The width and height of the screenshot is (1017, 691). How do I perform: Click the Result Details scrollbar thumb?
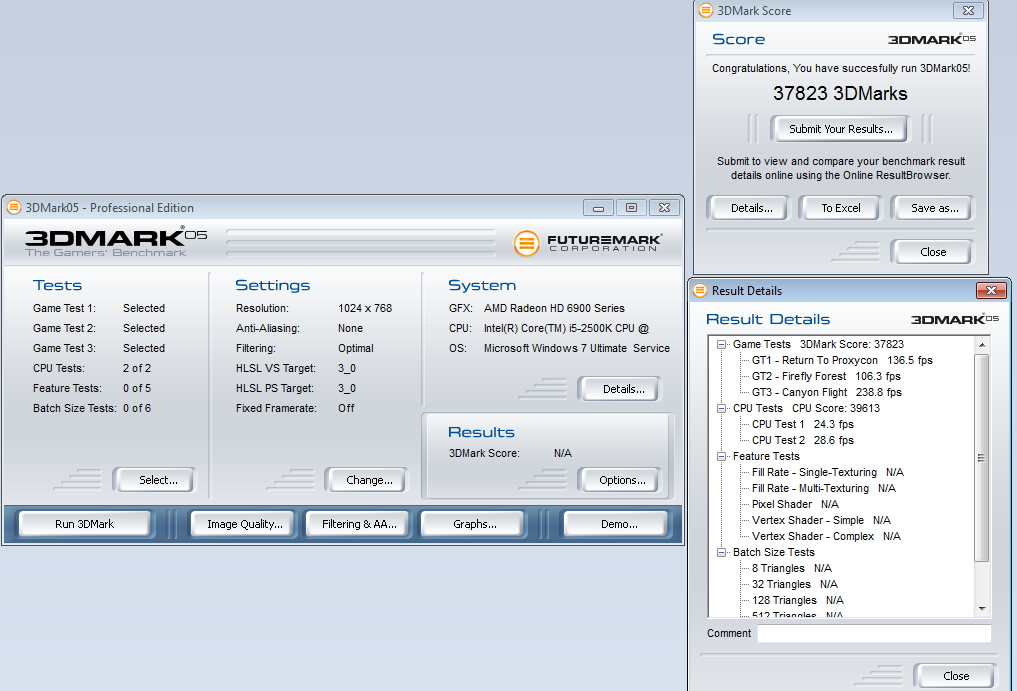tap(982, 457)
